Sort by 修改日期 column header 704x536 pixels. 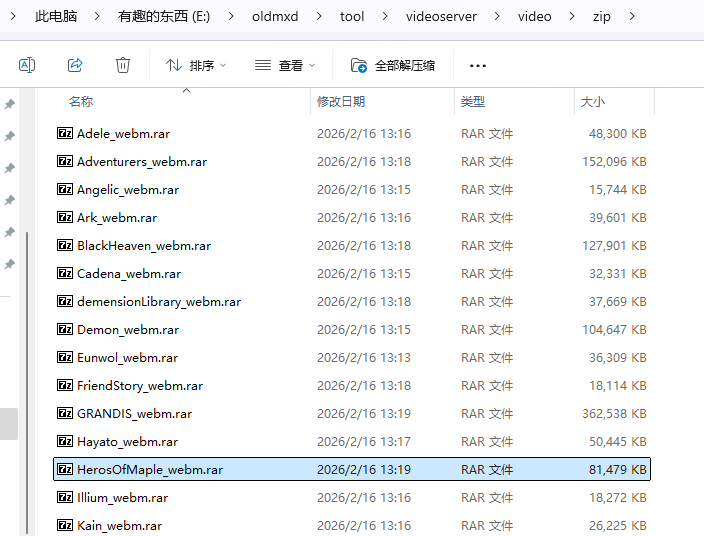pos(341,102)
